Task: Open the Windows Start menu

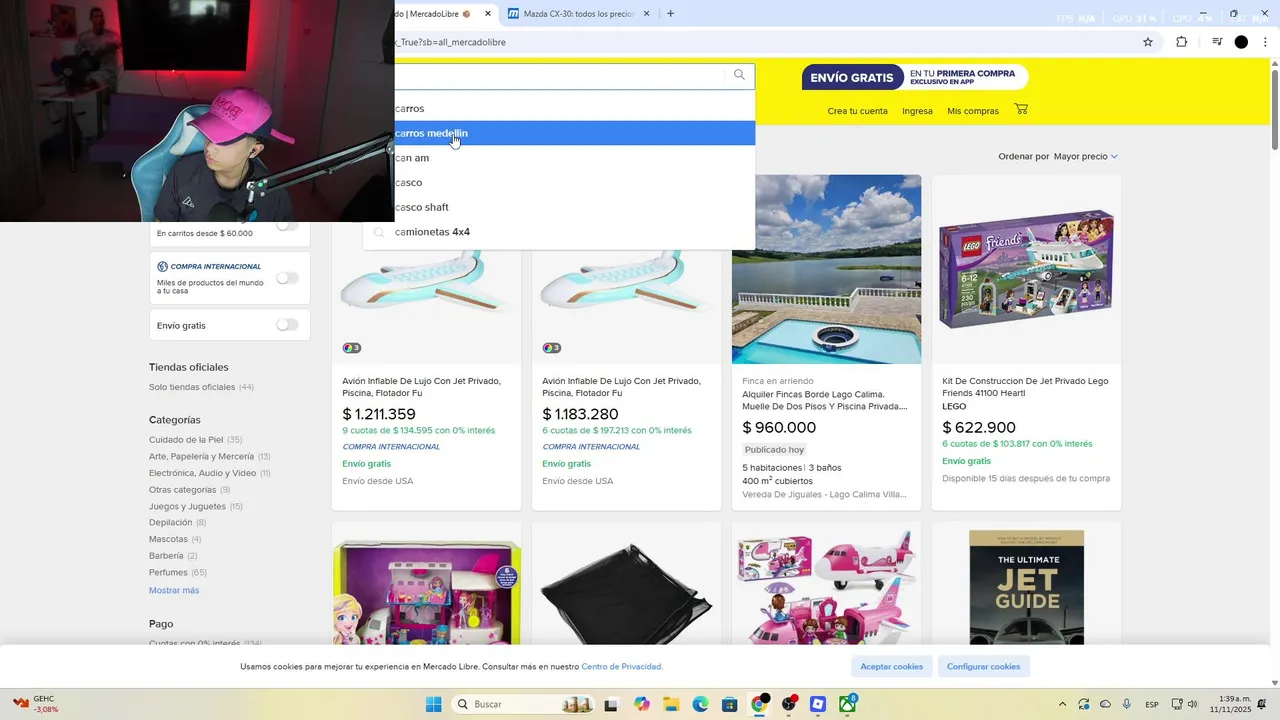Action: tap(433, 704)
